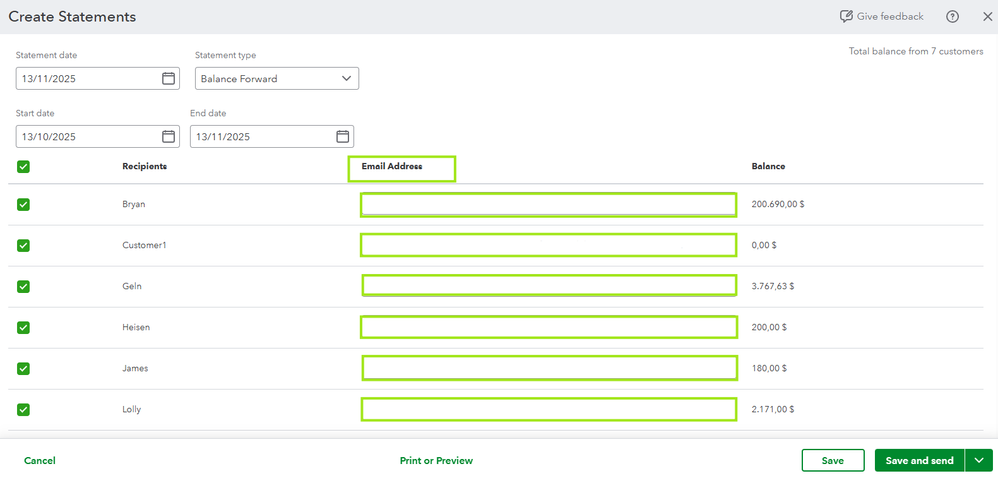Click the email address field for Geln
998x478 pixels.
(549, 285)
